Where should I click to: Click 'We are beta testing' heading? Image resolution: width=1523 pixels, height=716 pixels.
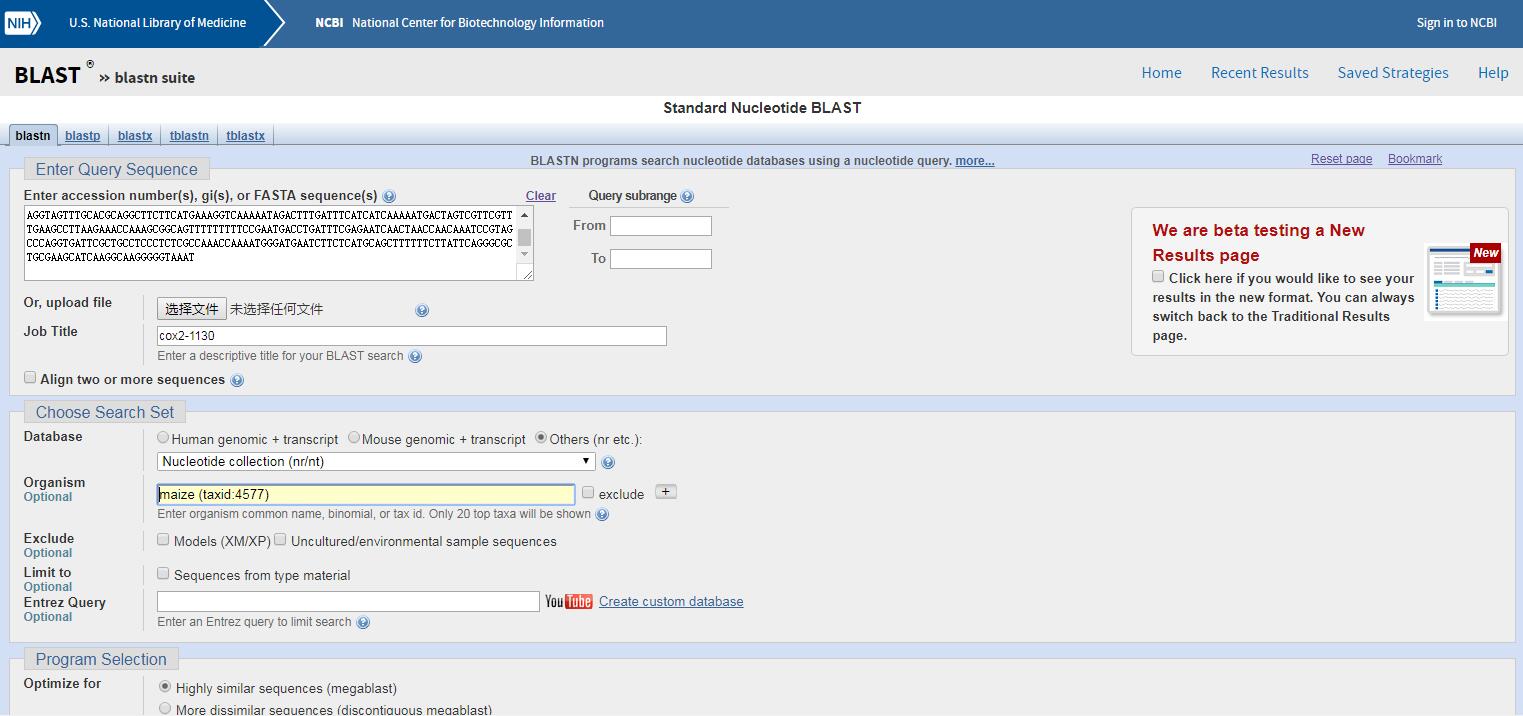(x=1258, y=243)
